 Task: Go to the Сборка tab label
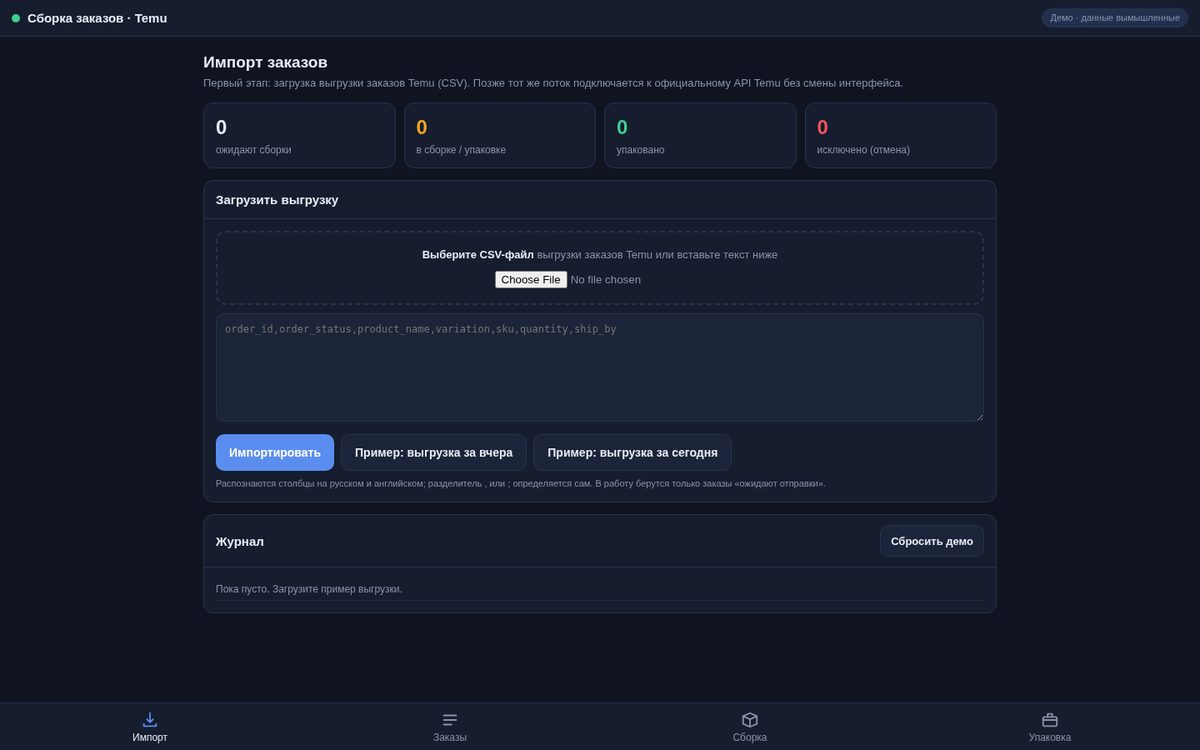point(750,738)
